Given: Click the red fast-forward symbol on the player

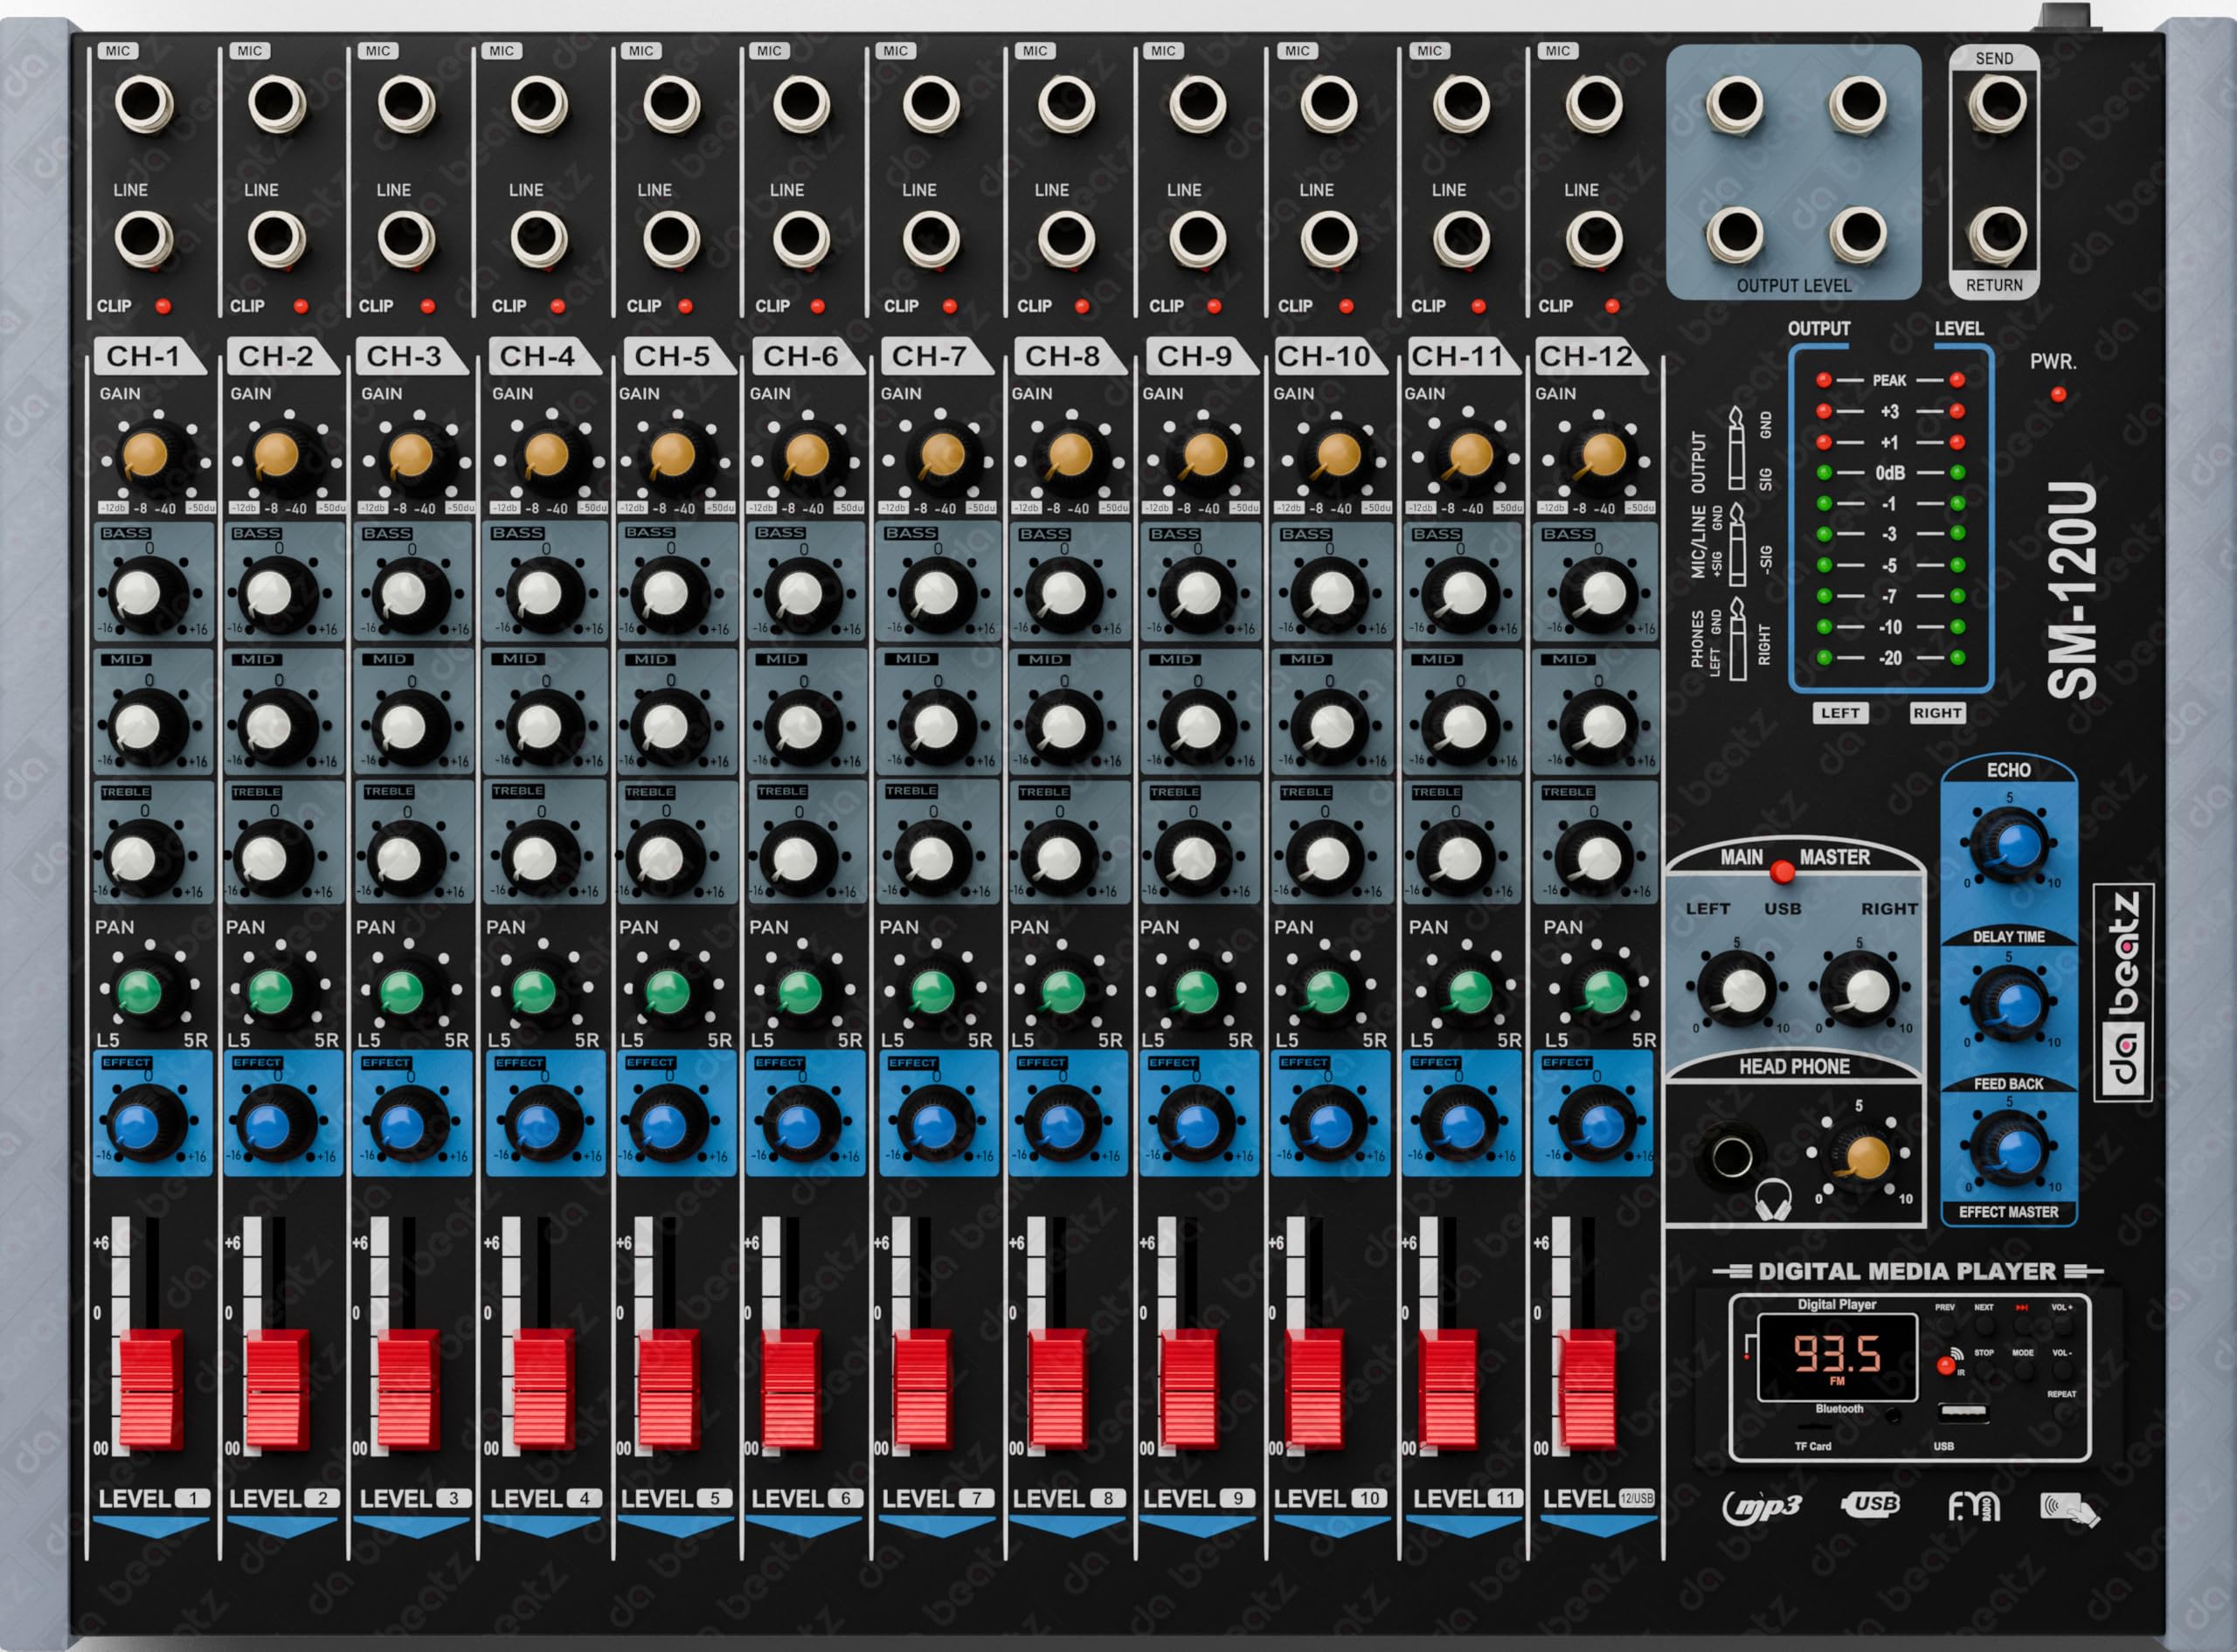Looking at the screenshot, I should 2022,1308.
